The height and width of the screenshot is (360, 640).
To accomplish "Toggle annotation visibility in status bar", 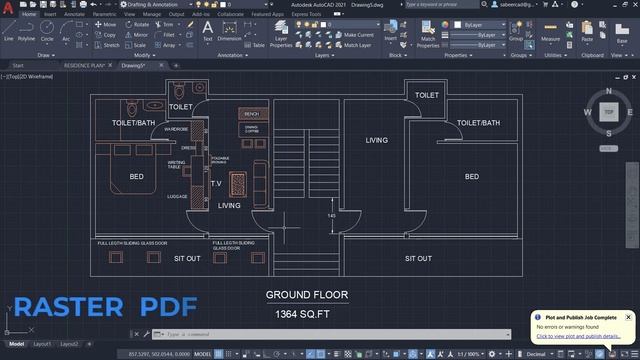I will pyautogui.click(x=430, y=354).
